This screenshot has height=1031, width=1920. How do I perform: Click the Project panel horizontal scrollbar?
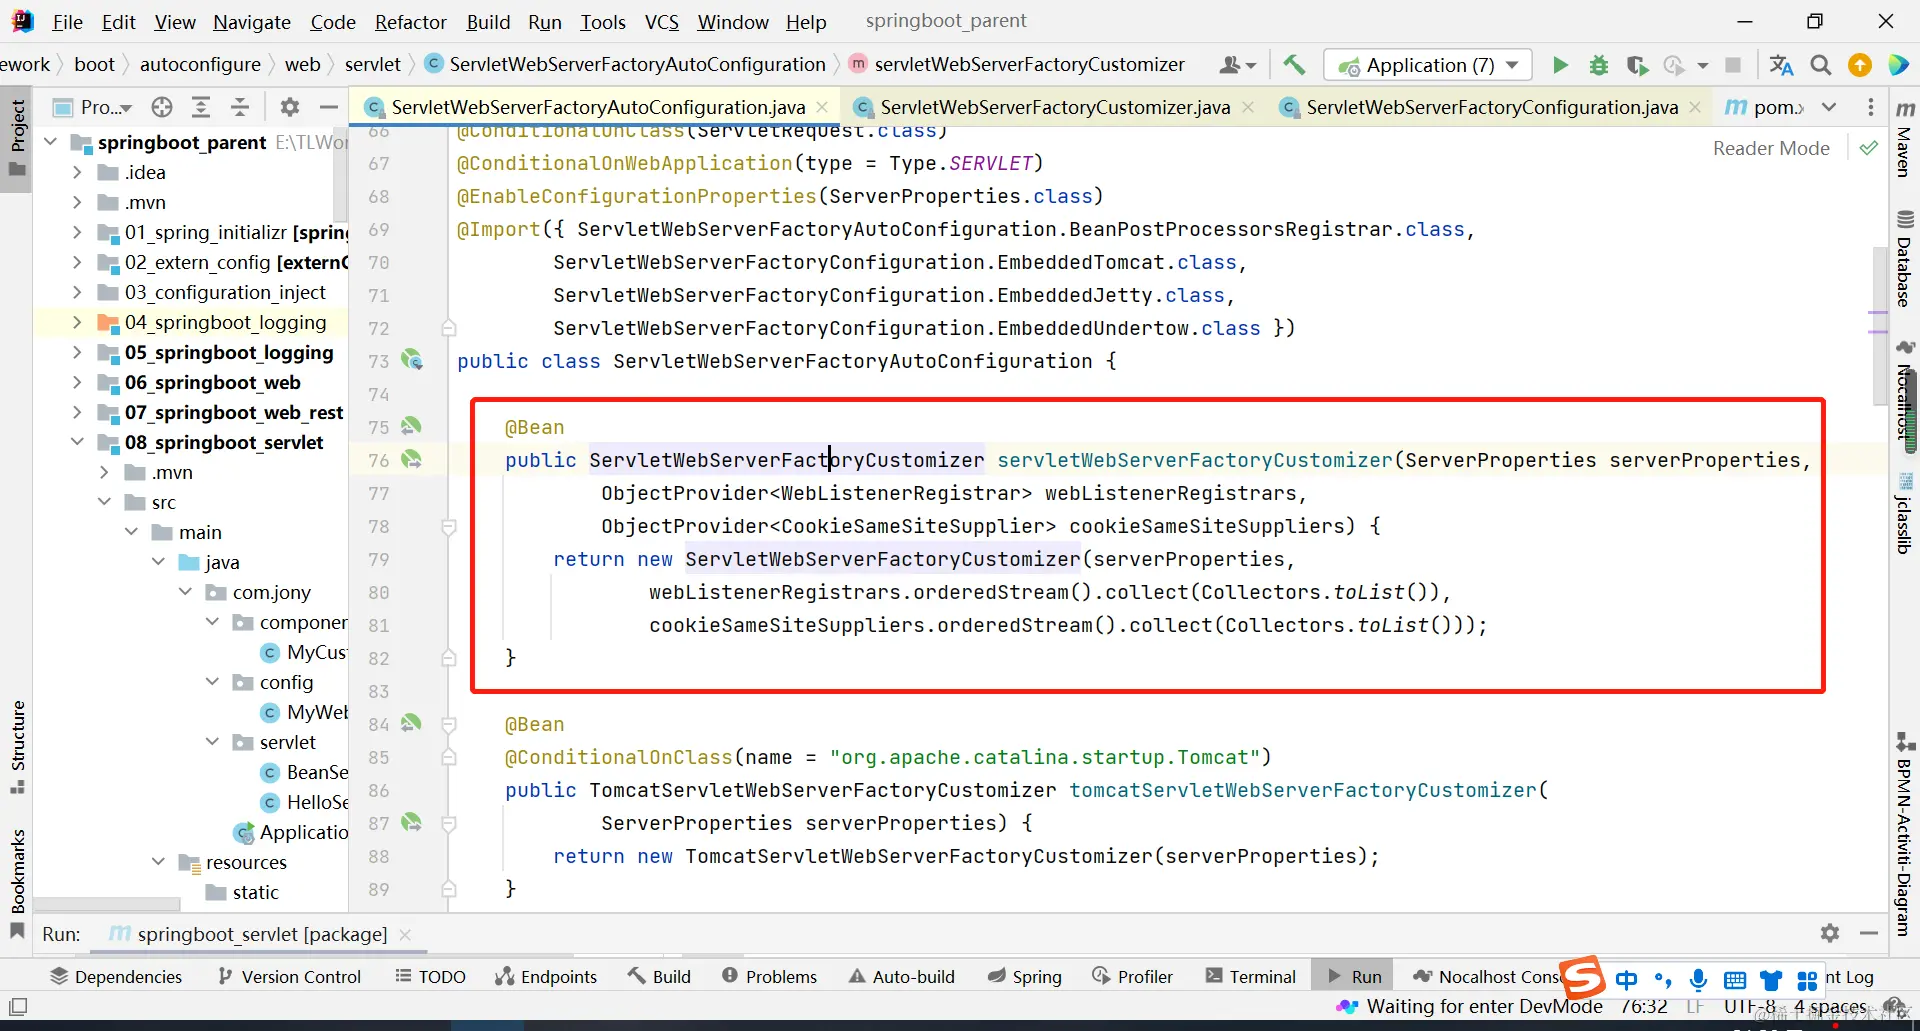[107, 904]
